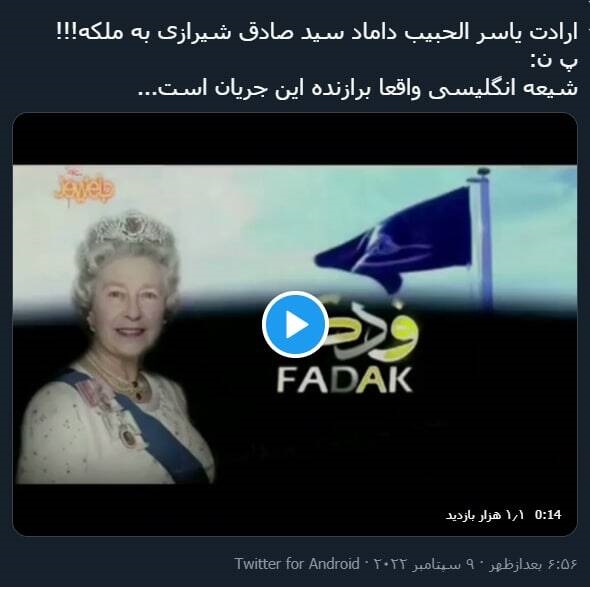Screen dimensions: 595x590
Task: Click the tweet's first line about یاسر الحبیب
Action: 317,32
